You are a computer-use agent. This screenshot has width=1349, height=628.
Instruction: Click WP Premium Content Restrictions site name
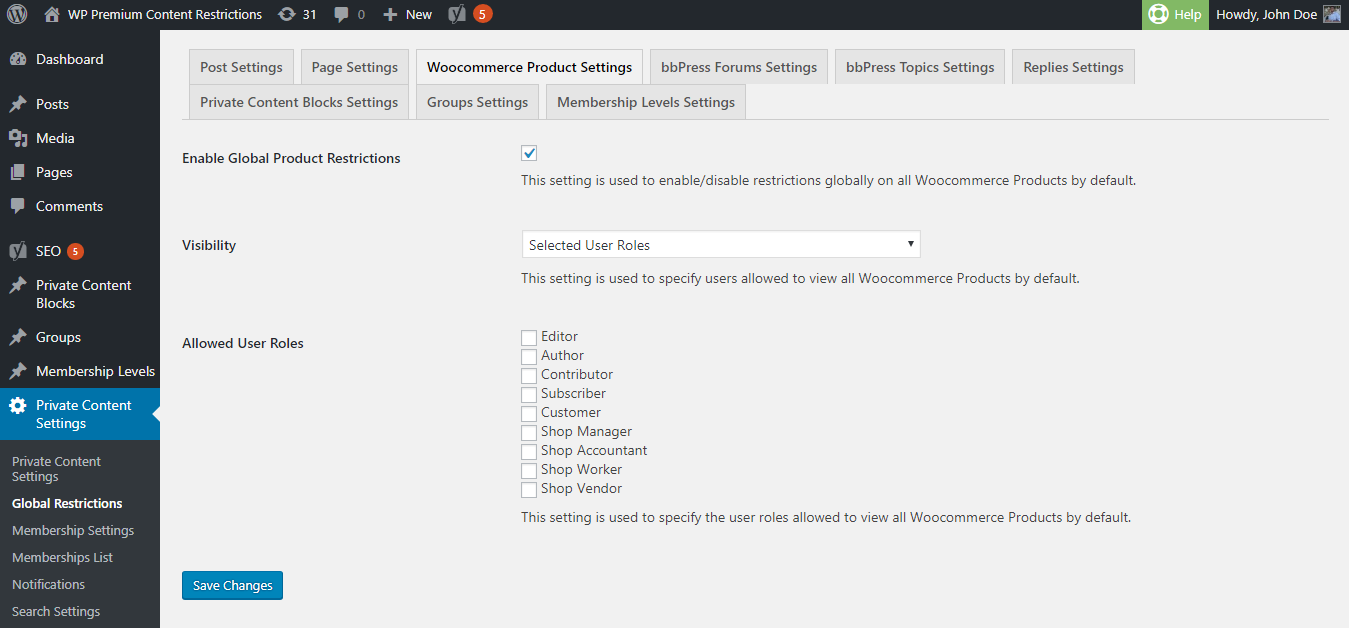(x=165, y=15)
